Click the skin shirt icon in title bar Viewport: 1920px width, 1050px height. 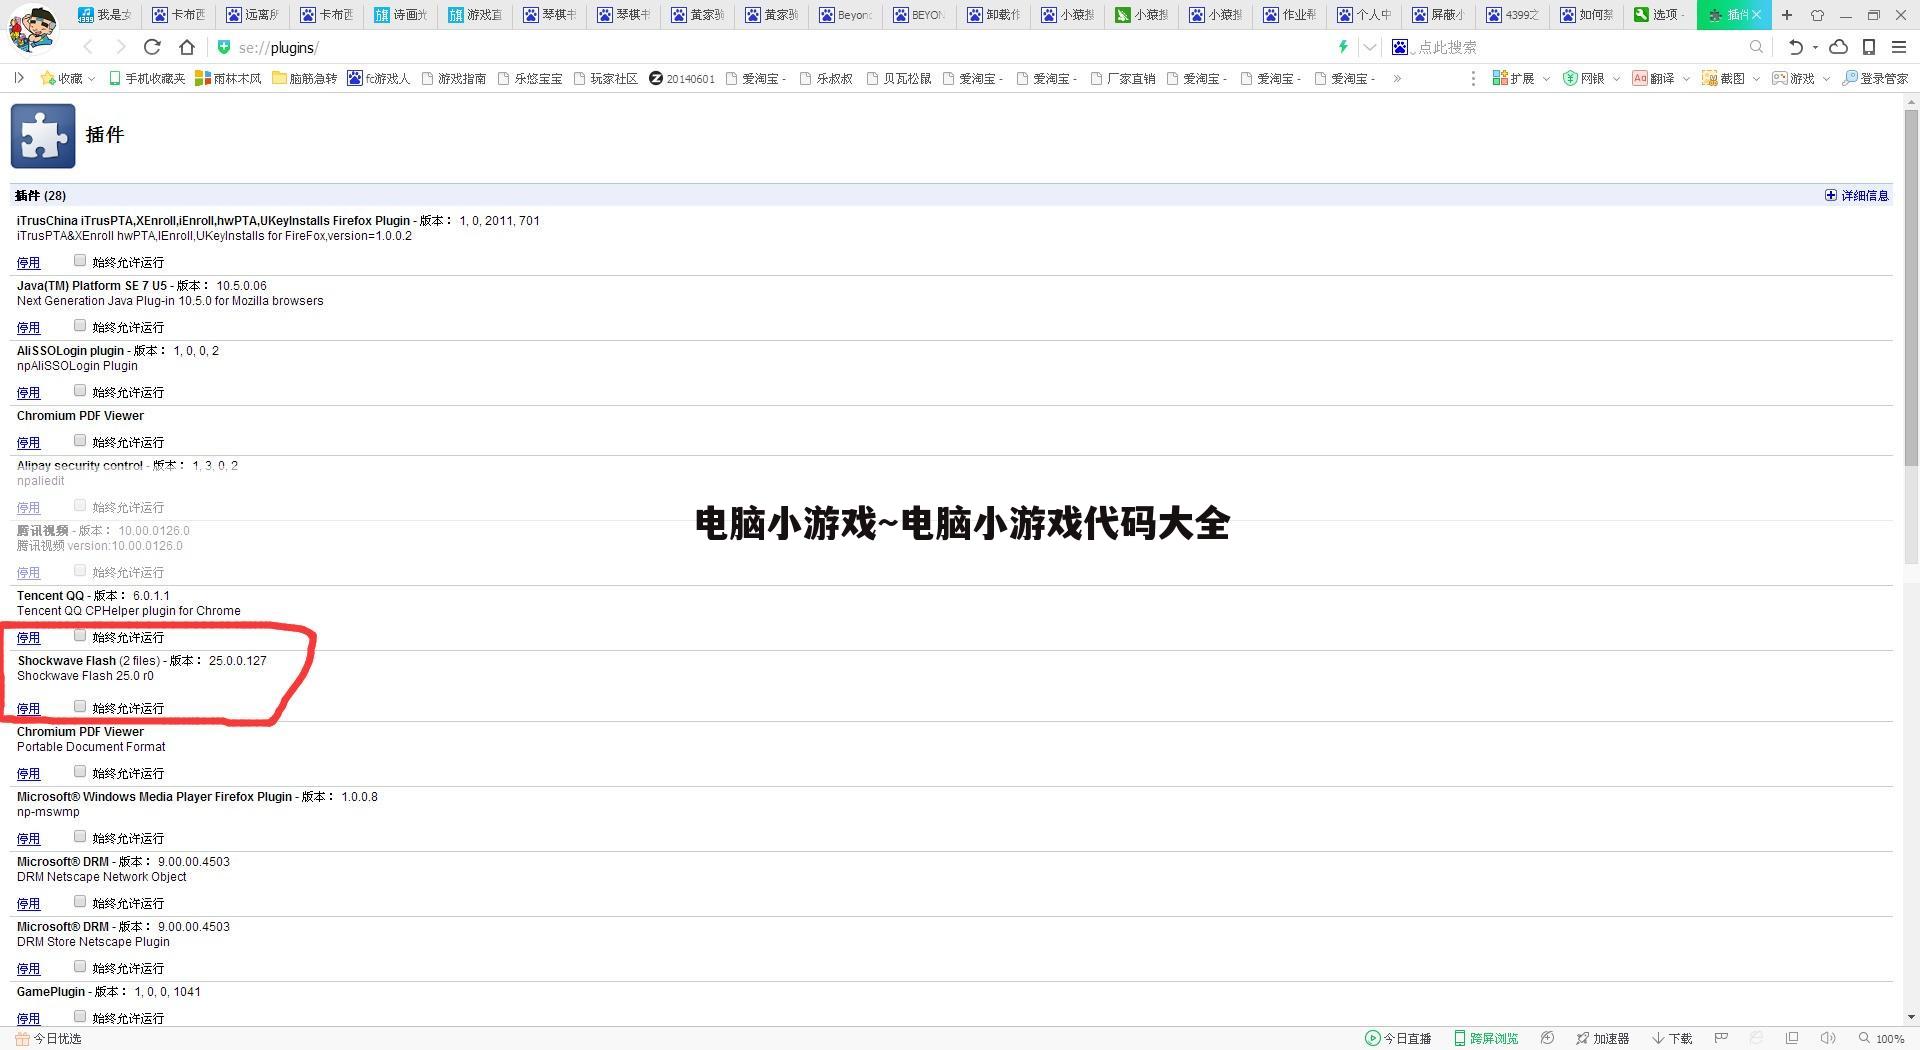[x=1817, y=15]
